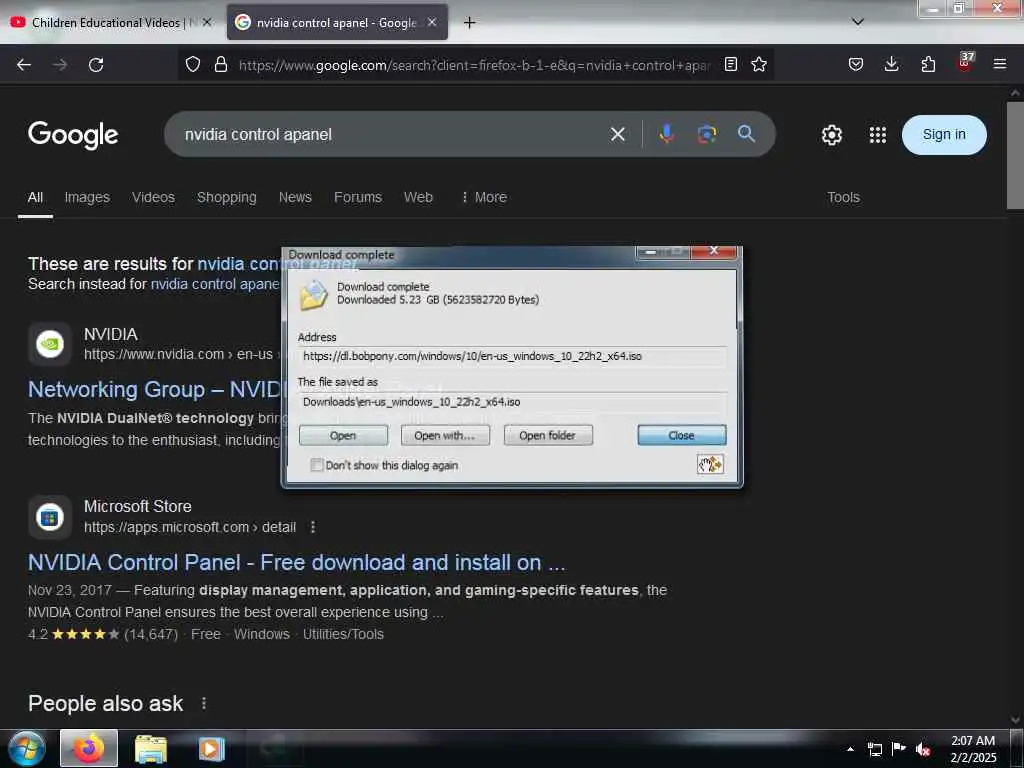Focus the Google search text field
Viewport: 1024px width, 768px height.
coord(392,135)
